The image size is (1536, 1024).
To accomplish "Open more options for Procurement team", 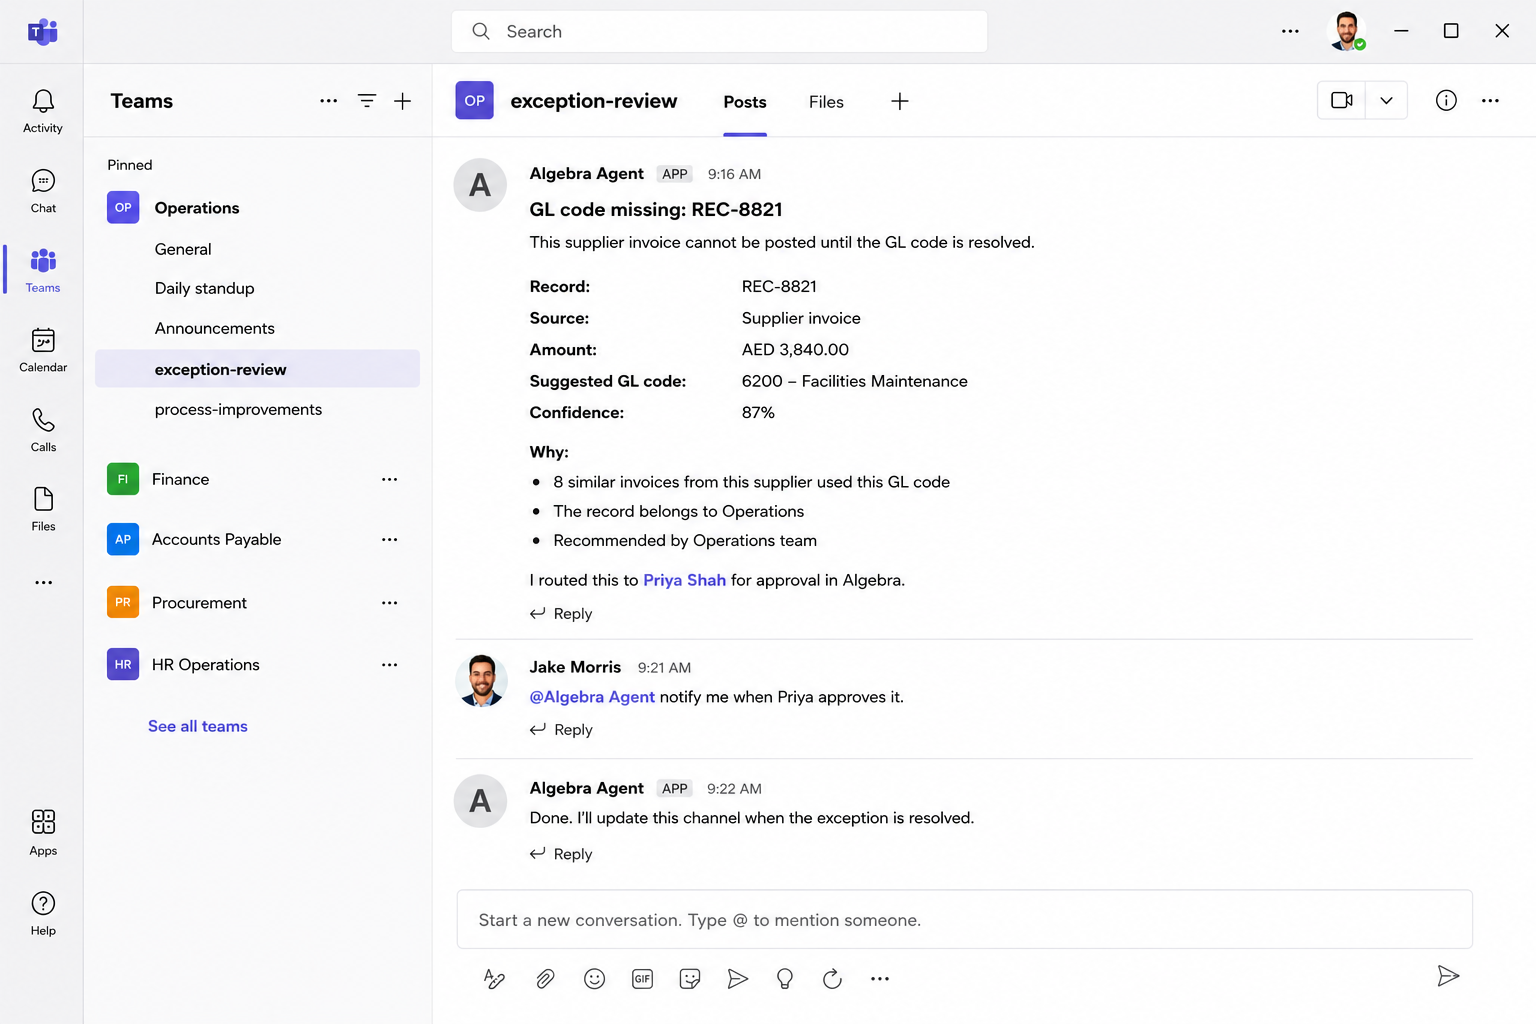I will (389, 603).
